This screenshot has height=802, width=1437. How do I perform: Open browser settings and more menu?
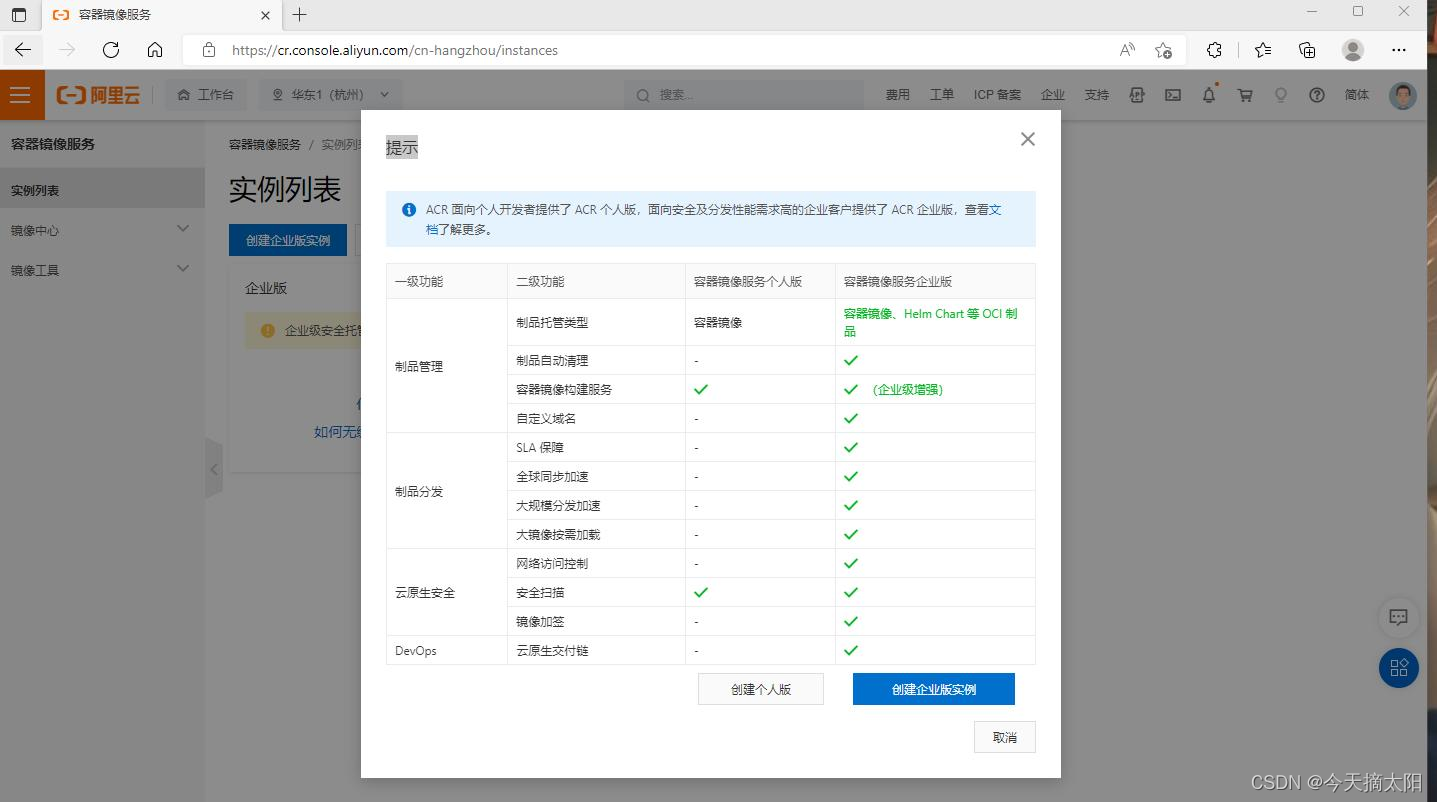click(x=1399, y=50)
